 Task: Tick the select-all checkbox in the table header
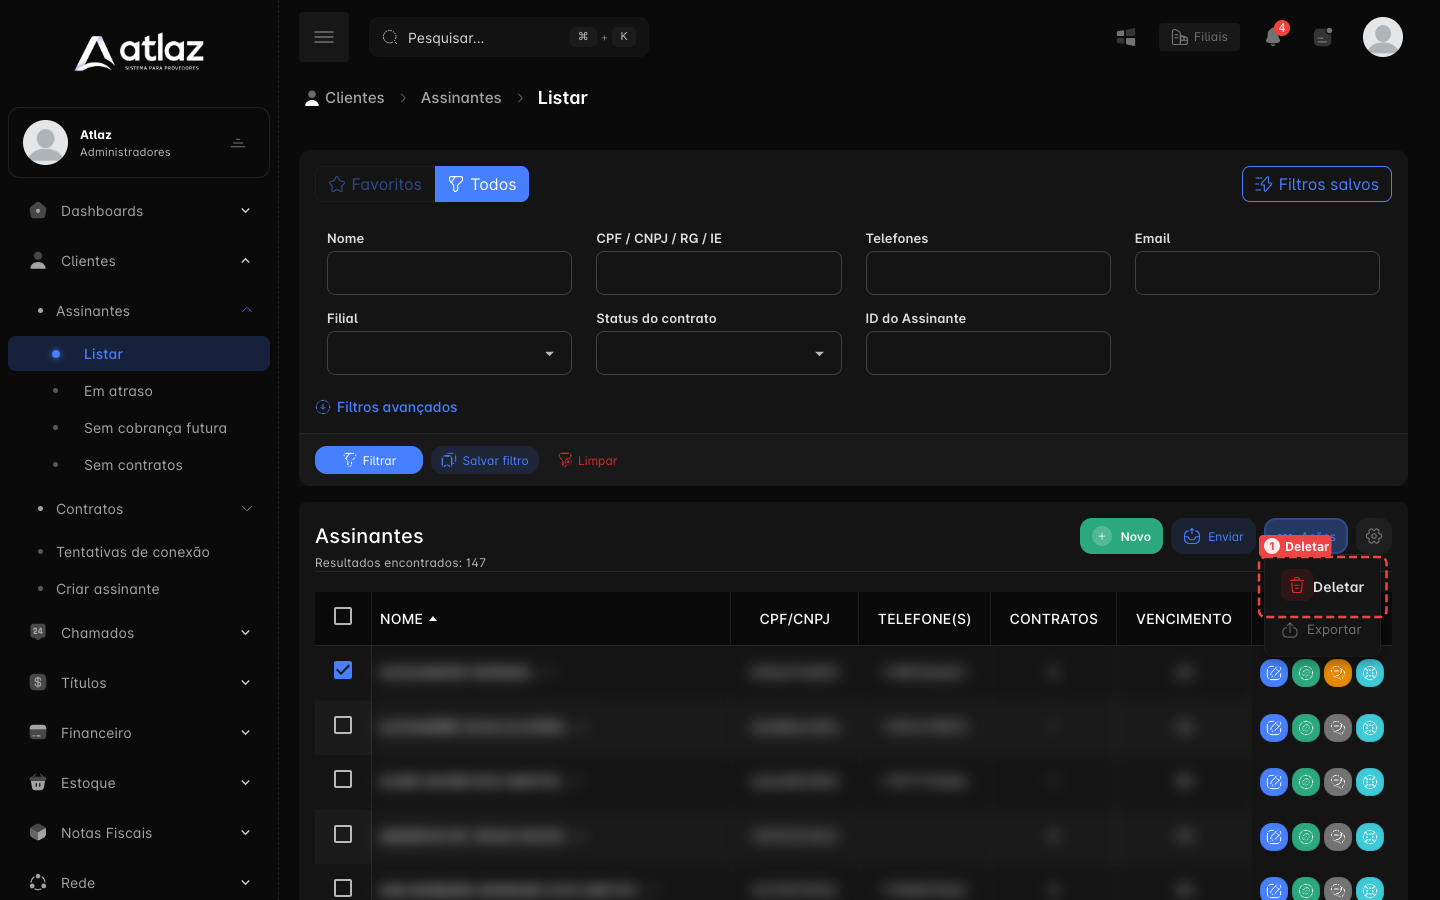(343, 616)
